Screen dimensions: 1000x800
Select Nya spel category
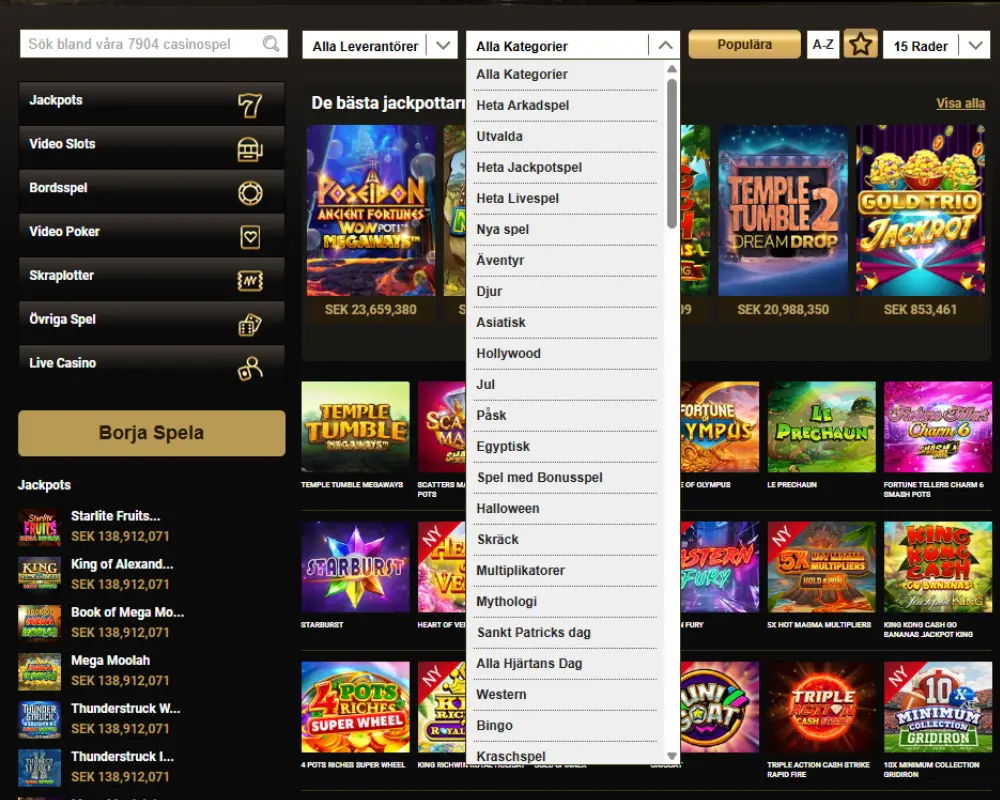[x=565, y=230]
